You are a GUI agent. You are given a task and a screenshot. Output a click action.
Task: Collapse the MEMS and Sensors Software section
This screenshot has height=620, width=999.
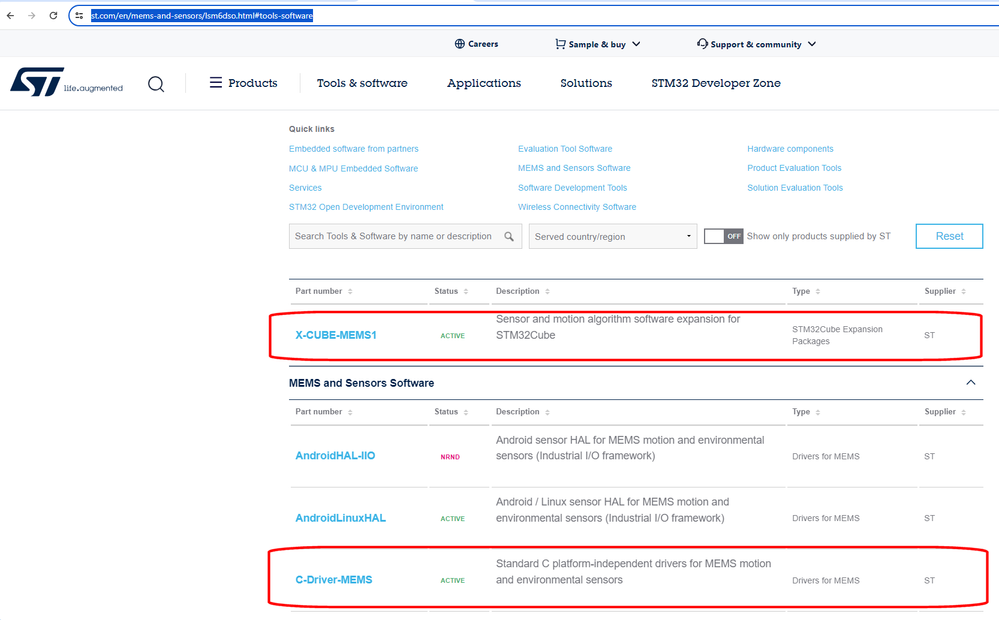(x=971, y=382)
